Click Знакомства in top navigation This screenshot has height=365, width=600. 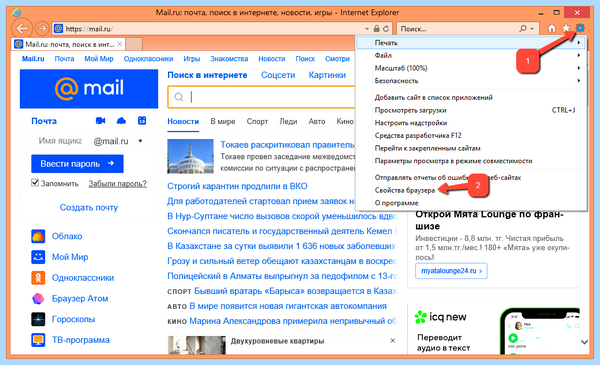[x=229, y=59]
